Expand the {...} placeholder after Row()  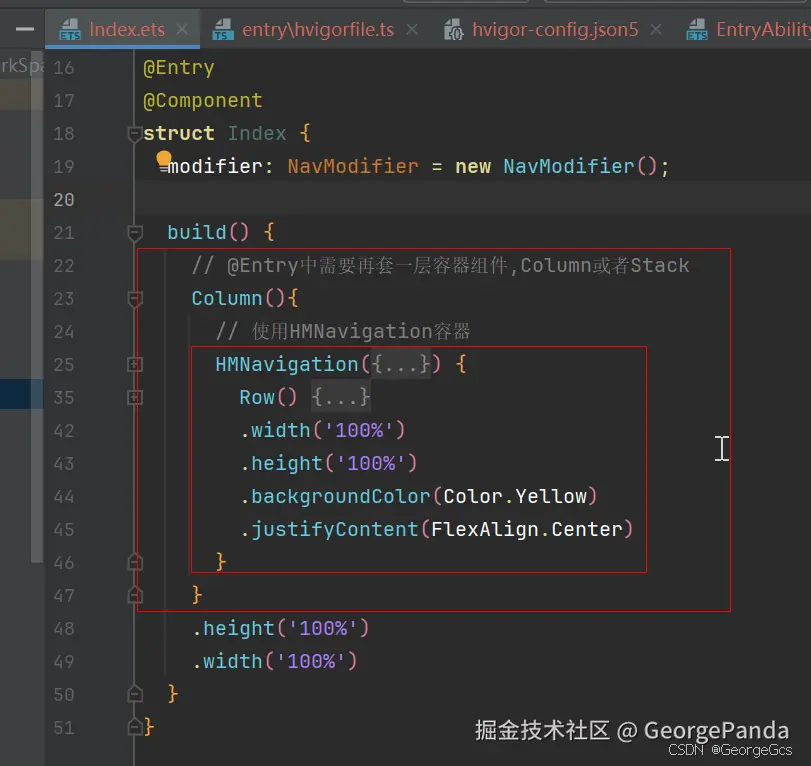tap(341, 398)
